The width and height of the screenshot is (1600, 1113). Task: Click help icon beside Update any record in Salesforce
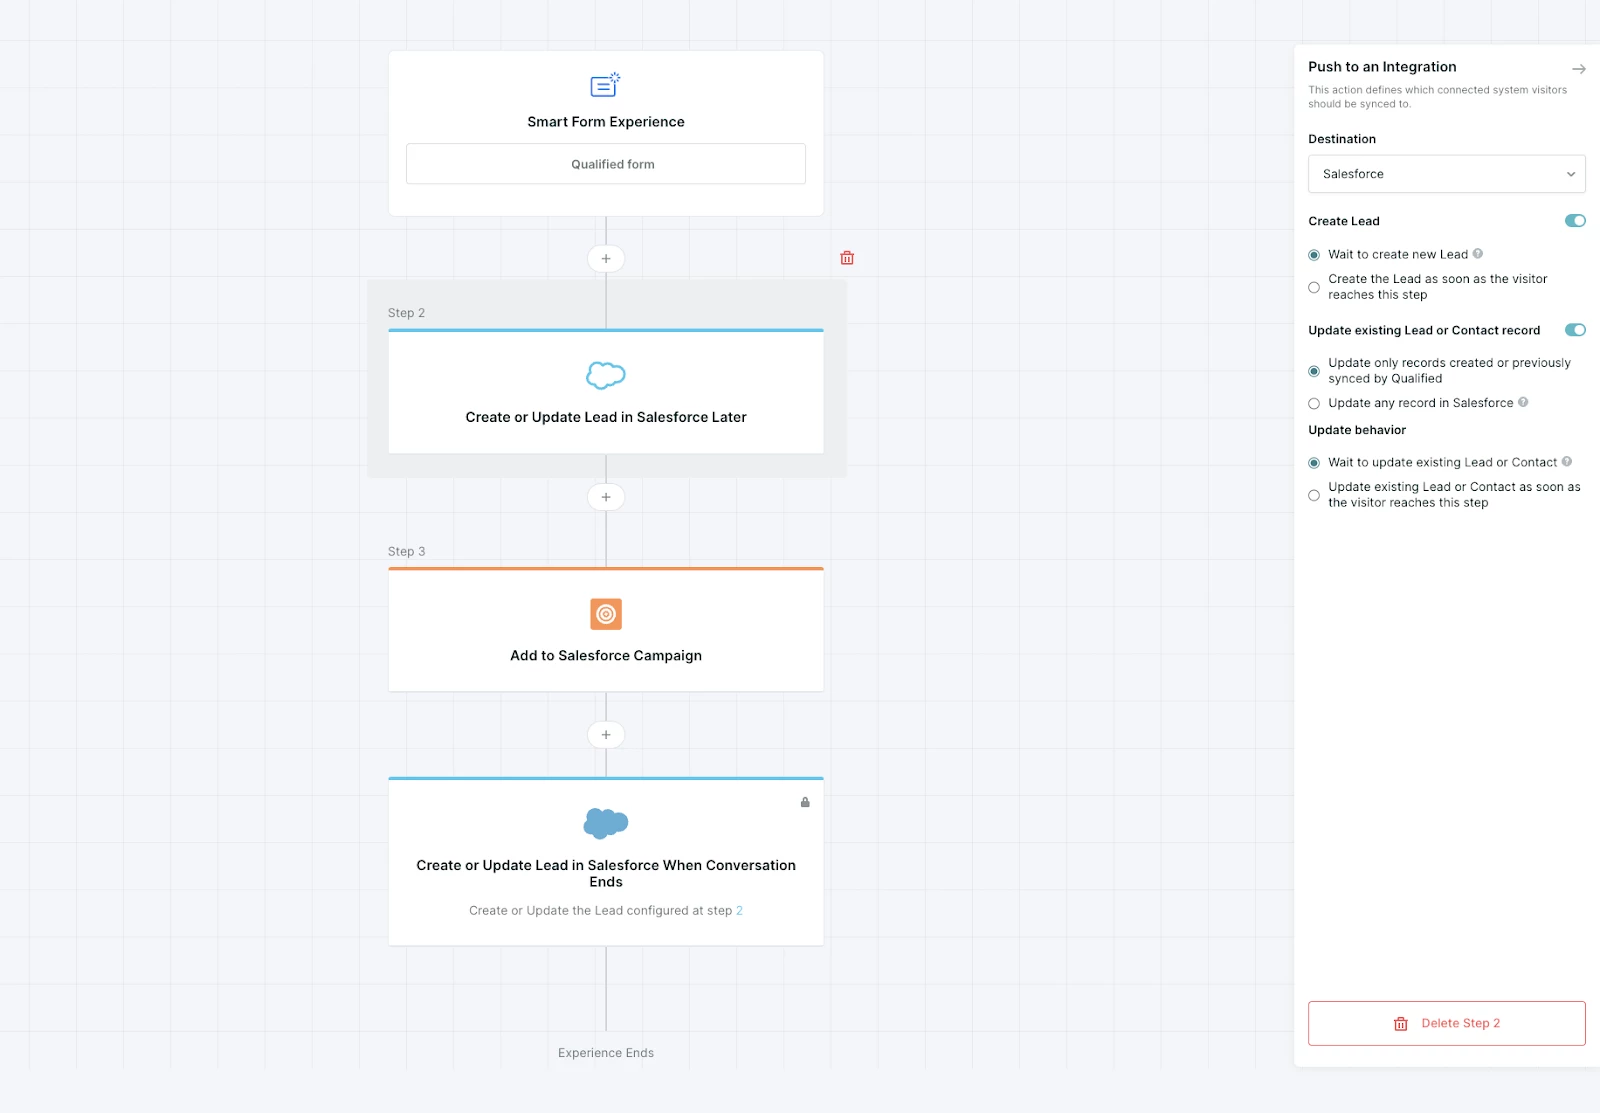point(1523,402)
